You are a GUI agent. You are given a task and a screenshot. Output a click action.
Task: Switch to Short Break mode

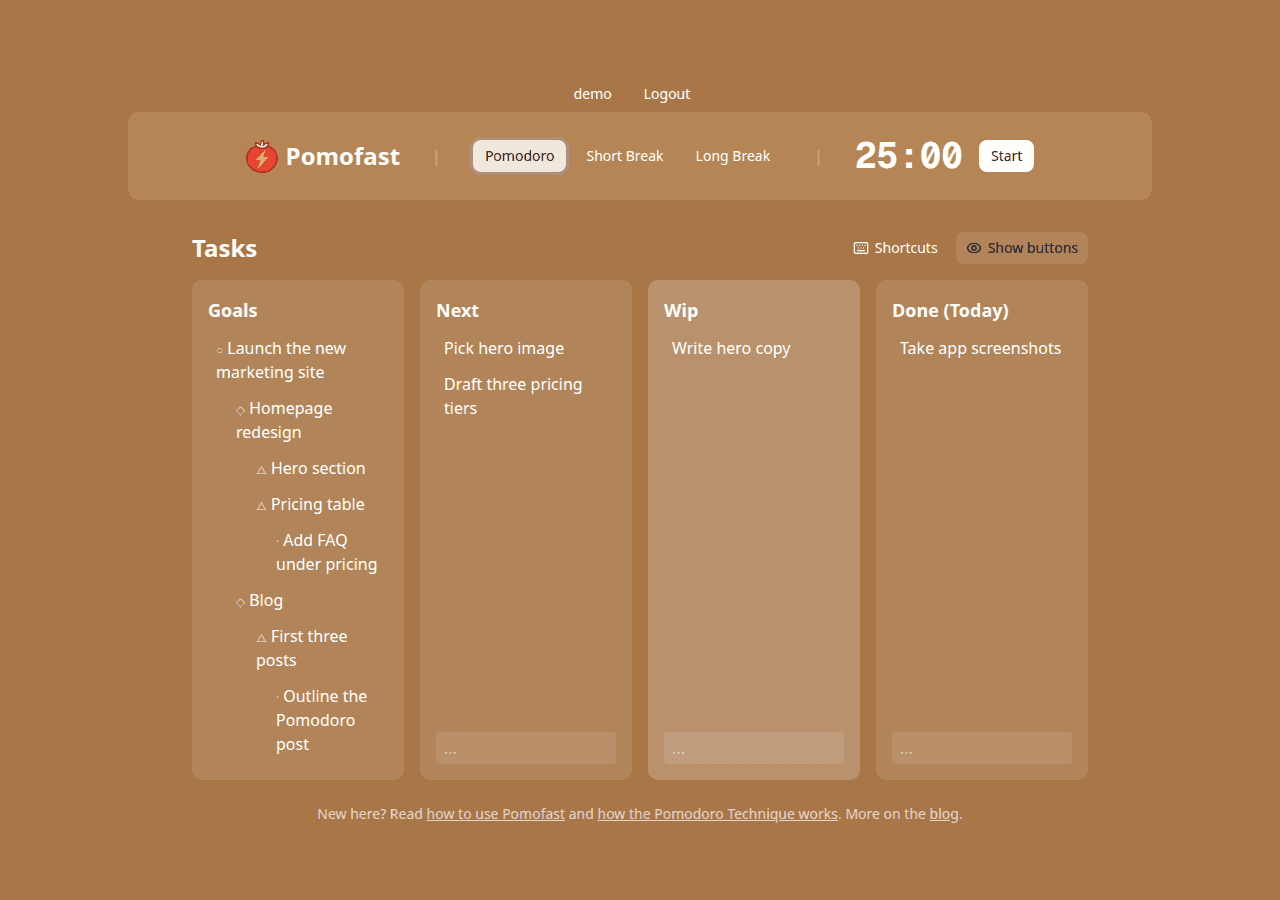click(625, 156)
